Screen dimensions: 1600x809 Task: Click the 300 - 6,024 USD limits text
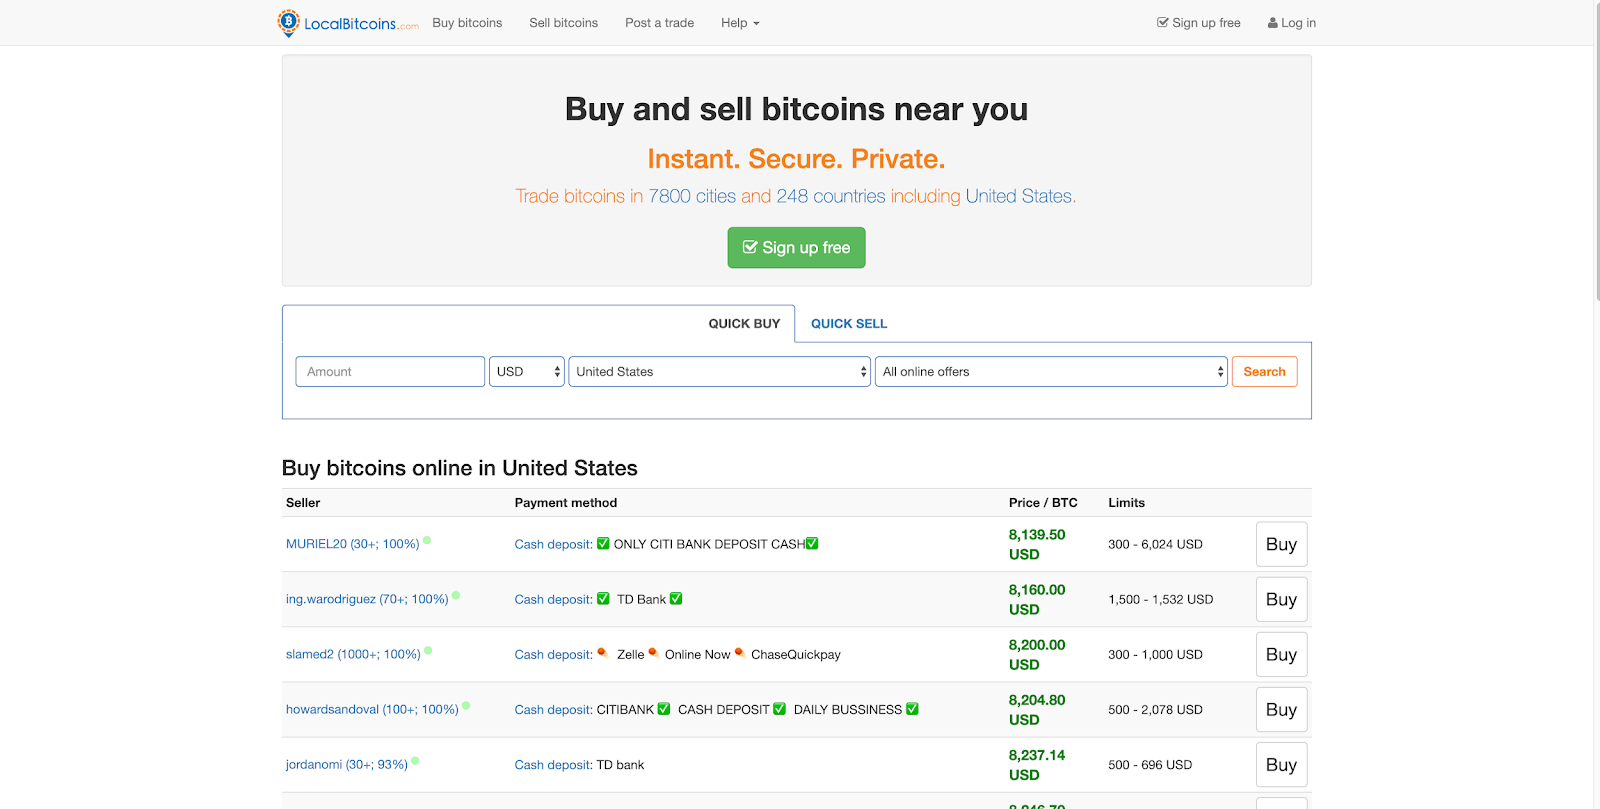point(1155,544)
